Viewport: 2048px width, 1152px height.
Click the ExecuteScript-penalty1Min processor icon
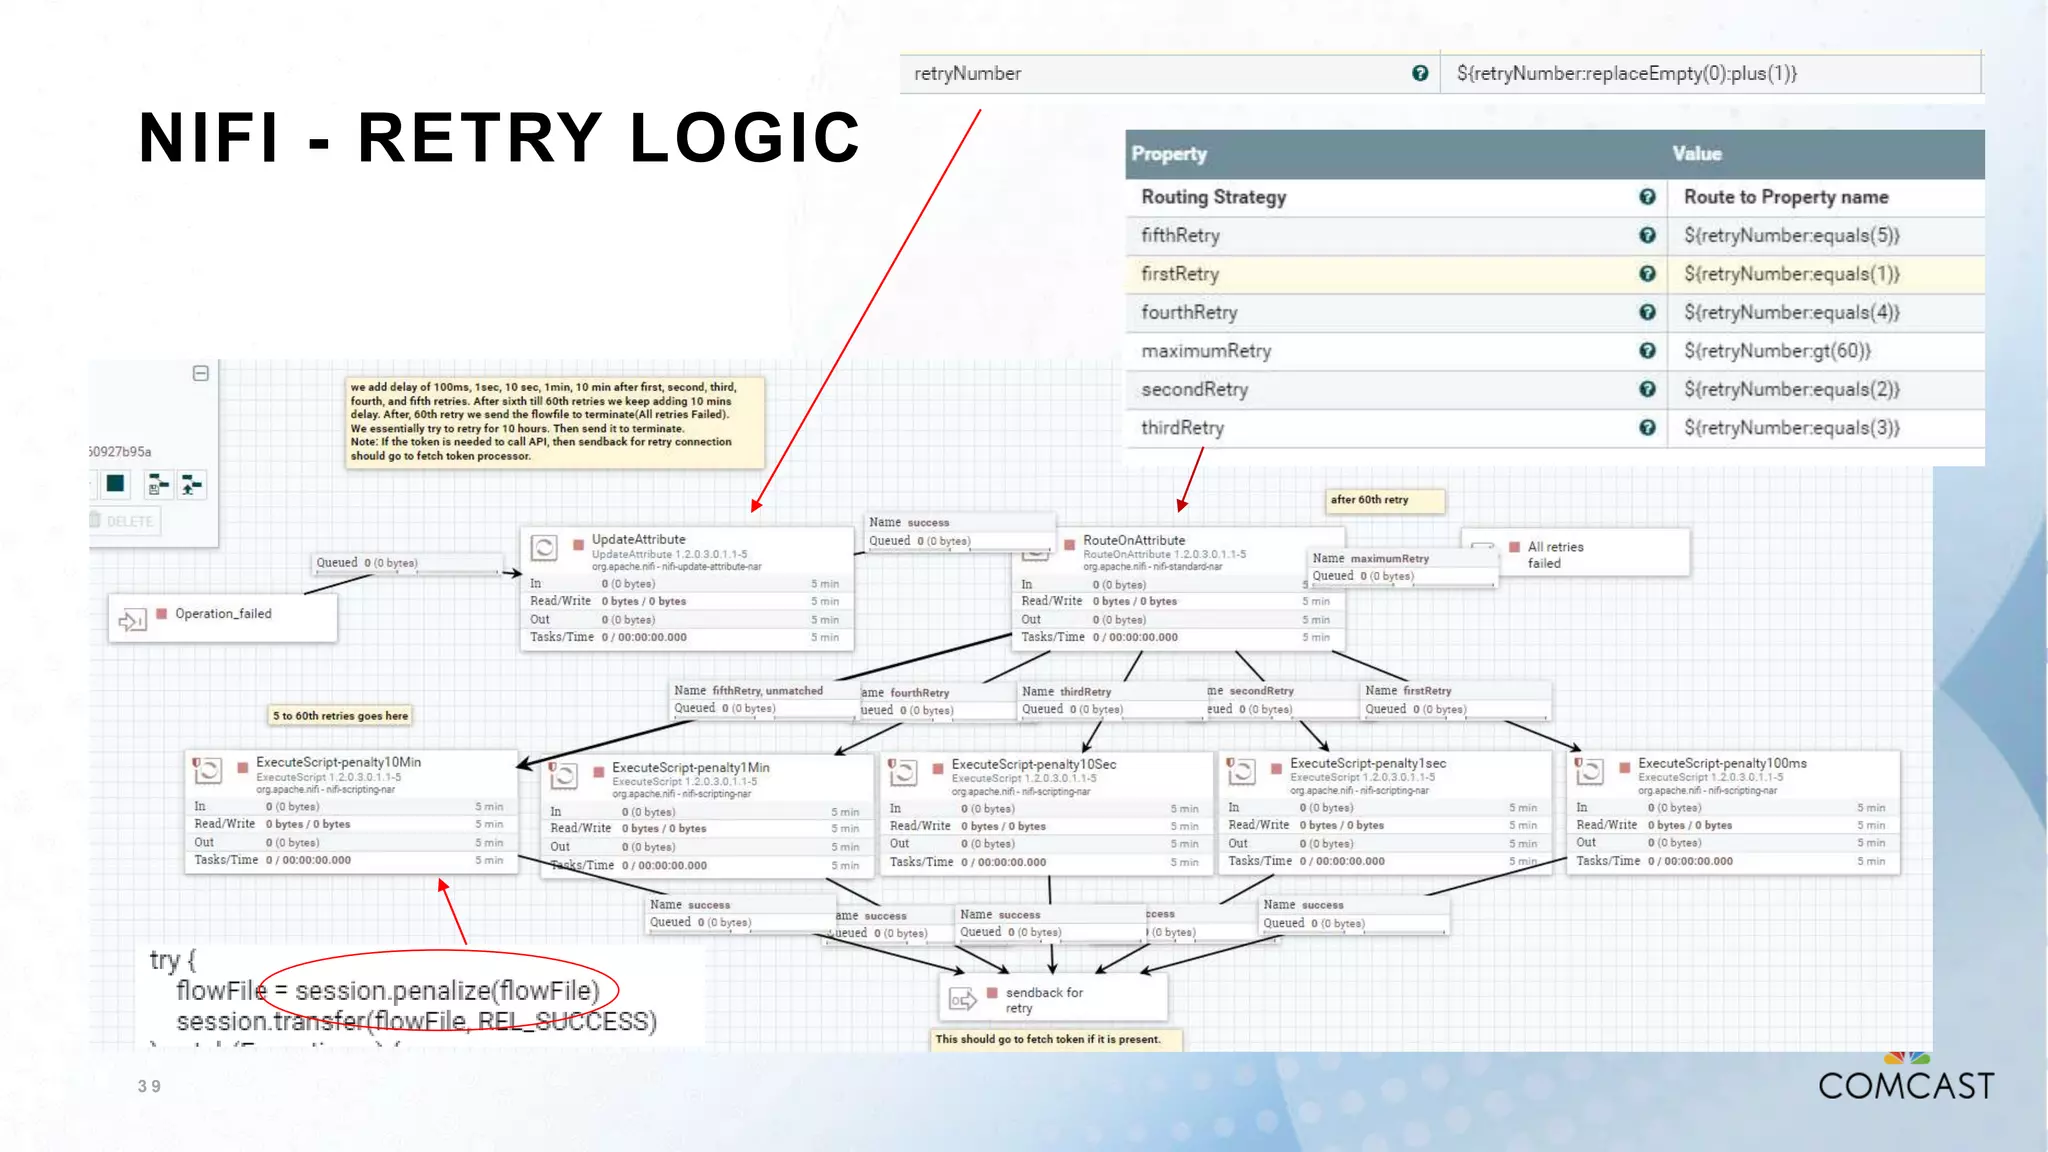[563, 775]
